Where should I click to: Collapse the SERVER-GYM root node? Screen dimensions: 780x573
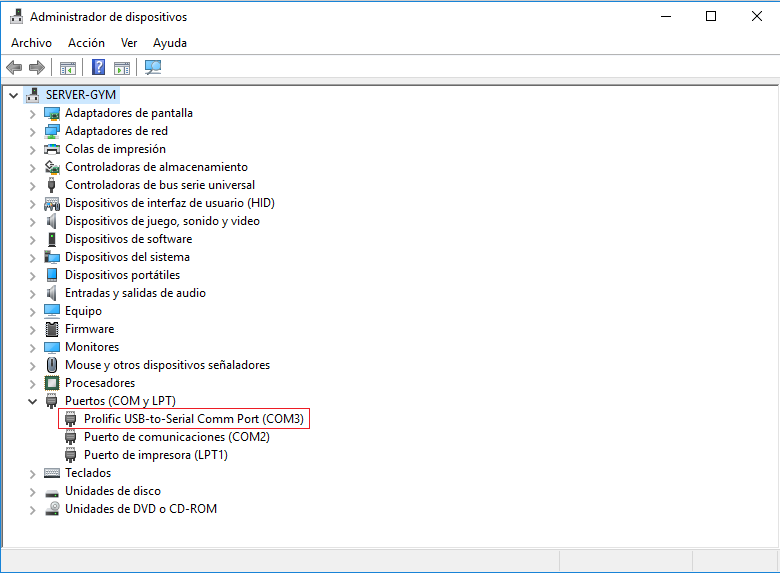click(x=13, y=95)
